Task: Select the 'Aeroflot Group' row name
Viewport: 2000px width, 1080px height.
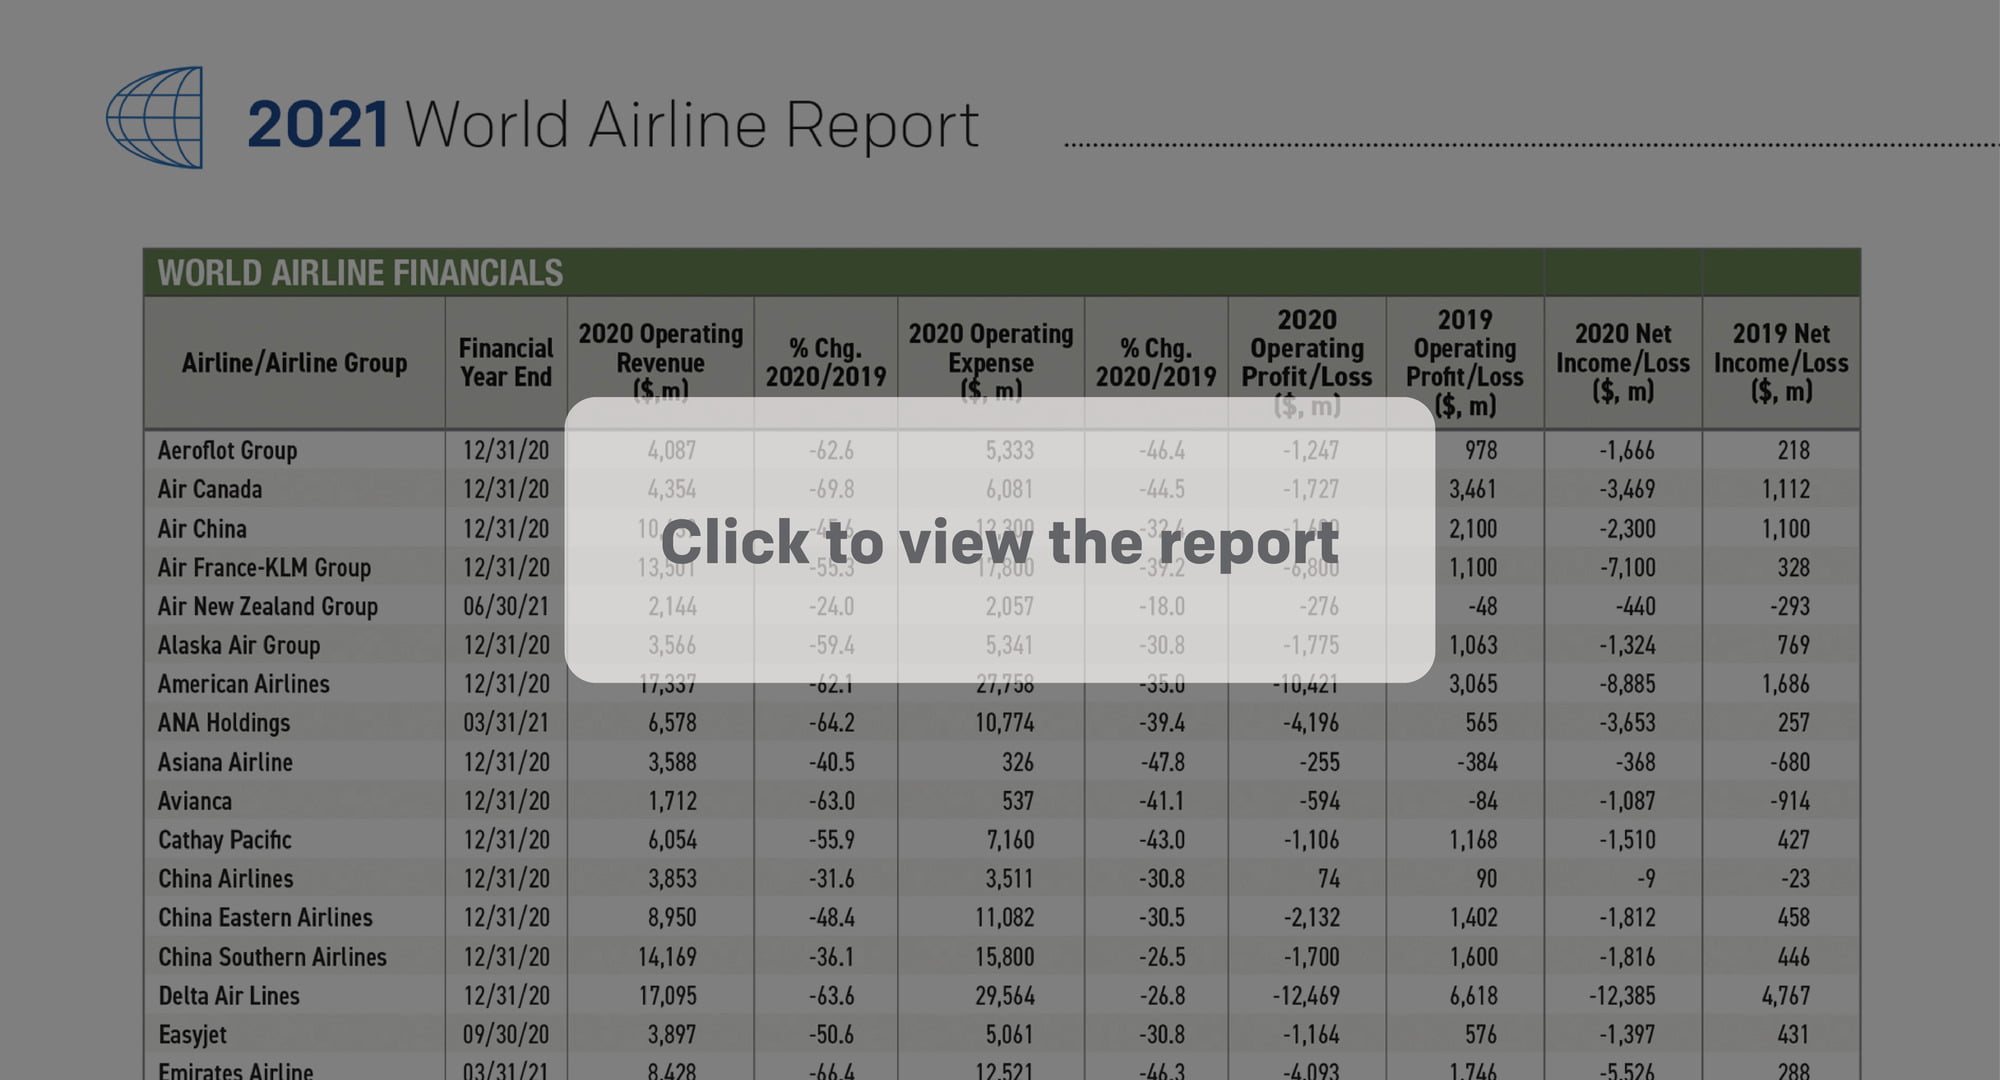Action: 227,451
